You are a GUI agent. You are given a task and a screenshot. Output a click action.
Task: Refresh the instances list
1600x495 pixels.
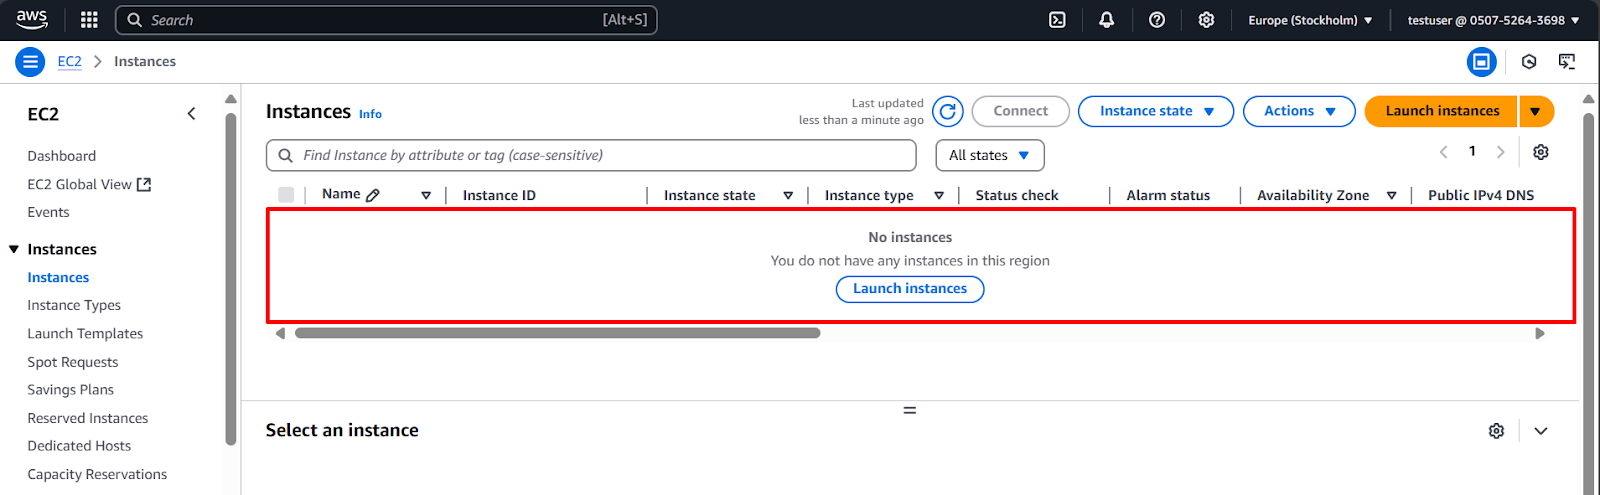click(x=948, y=111)
